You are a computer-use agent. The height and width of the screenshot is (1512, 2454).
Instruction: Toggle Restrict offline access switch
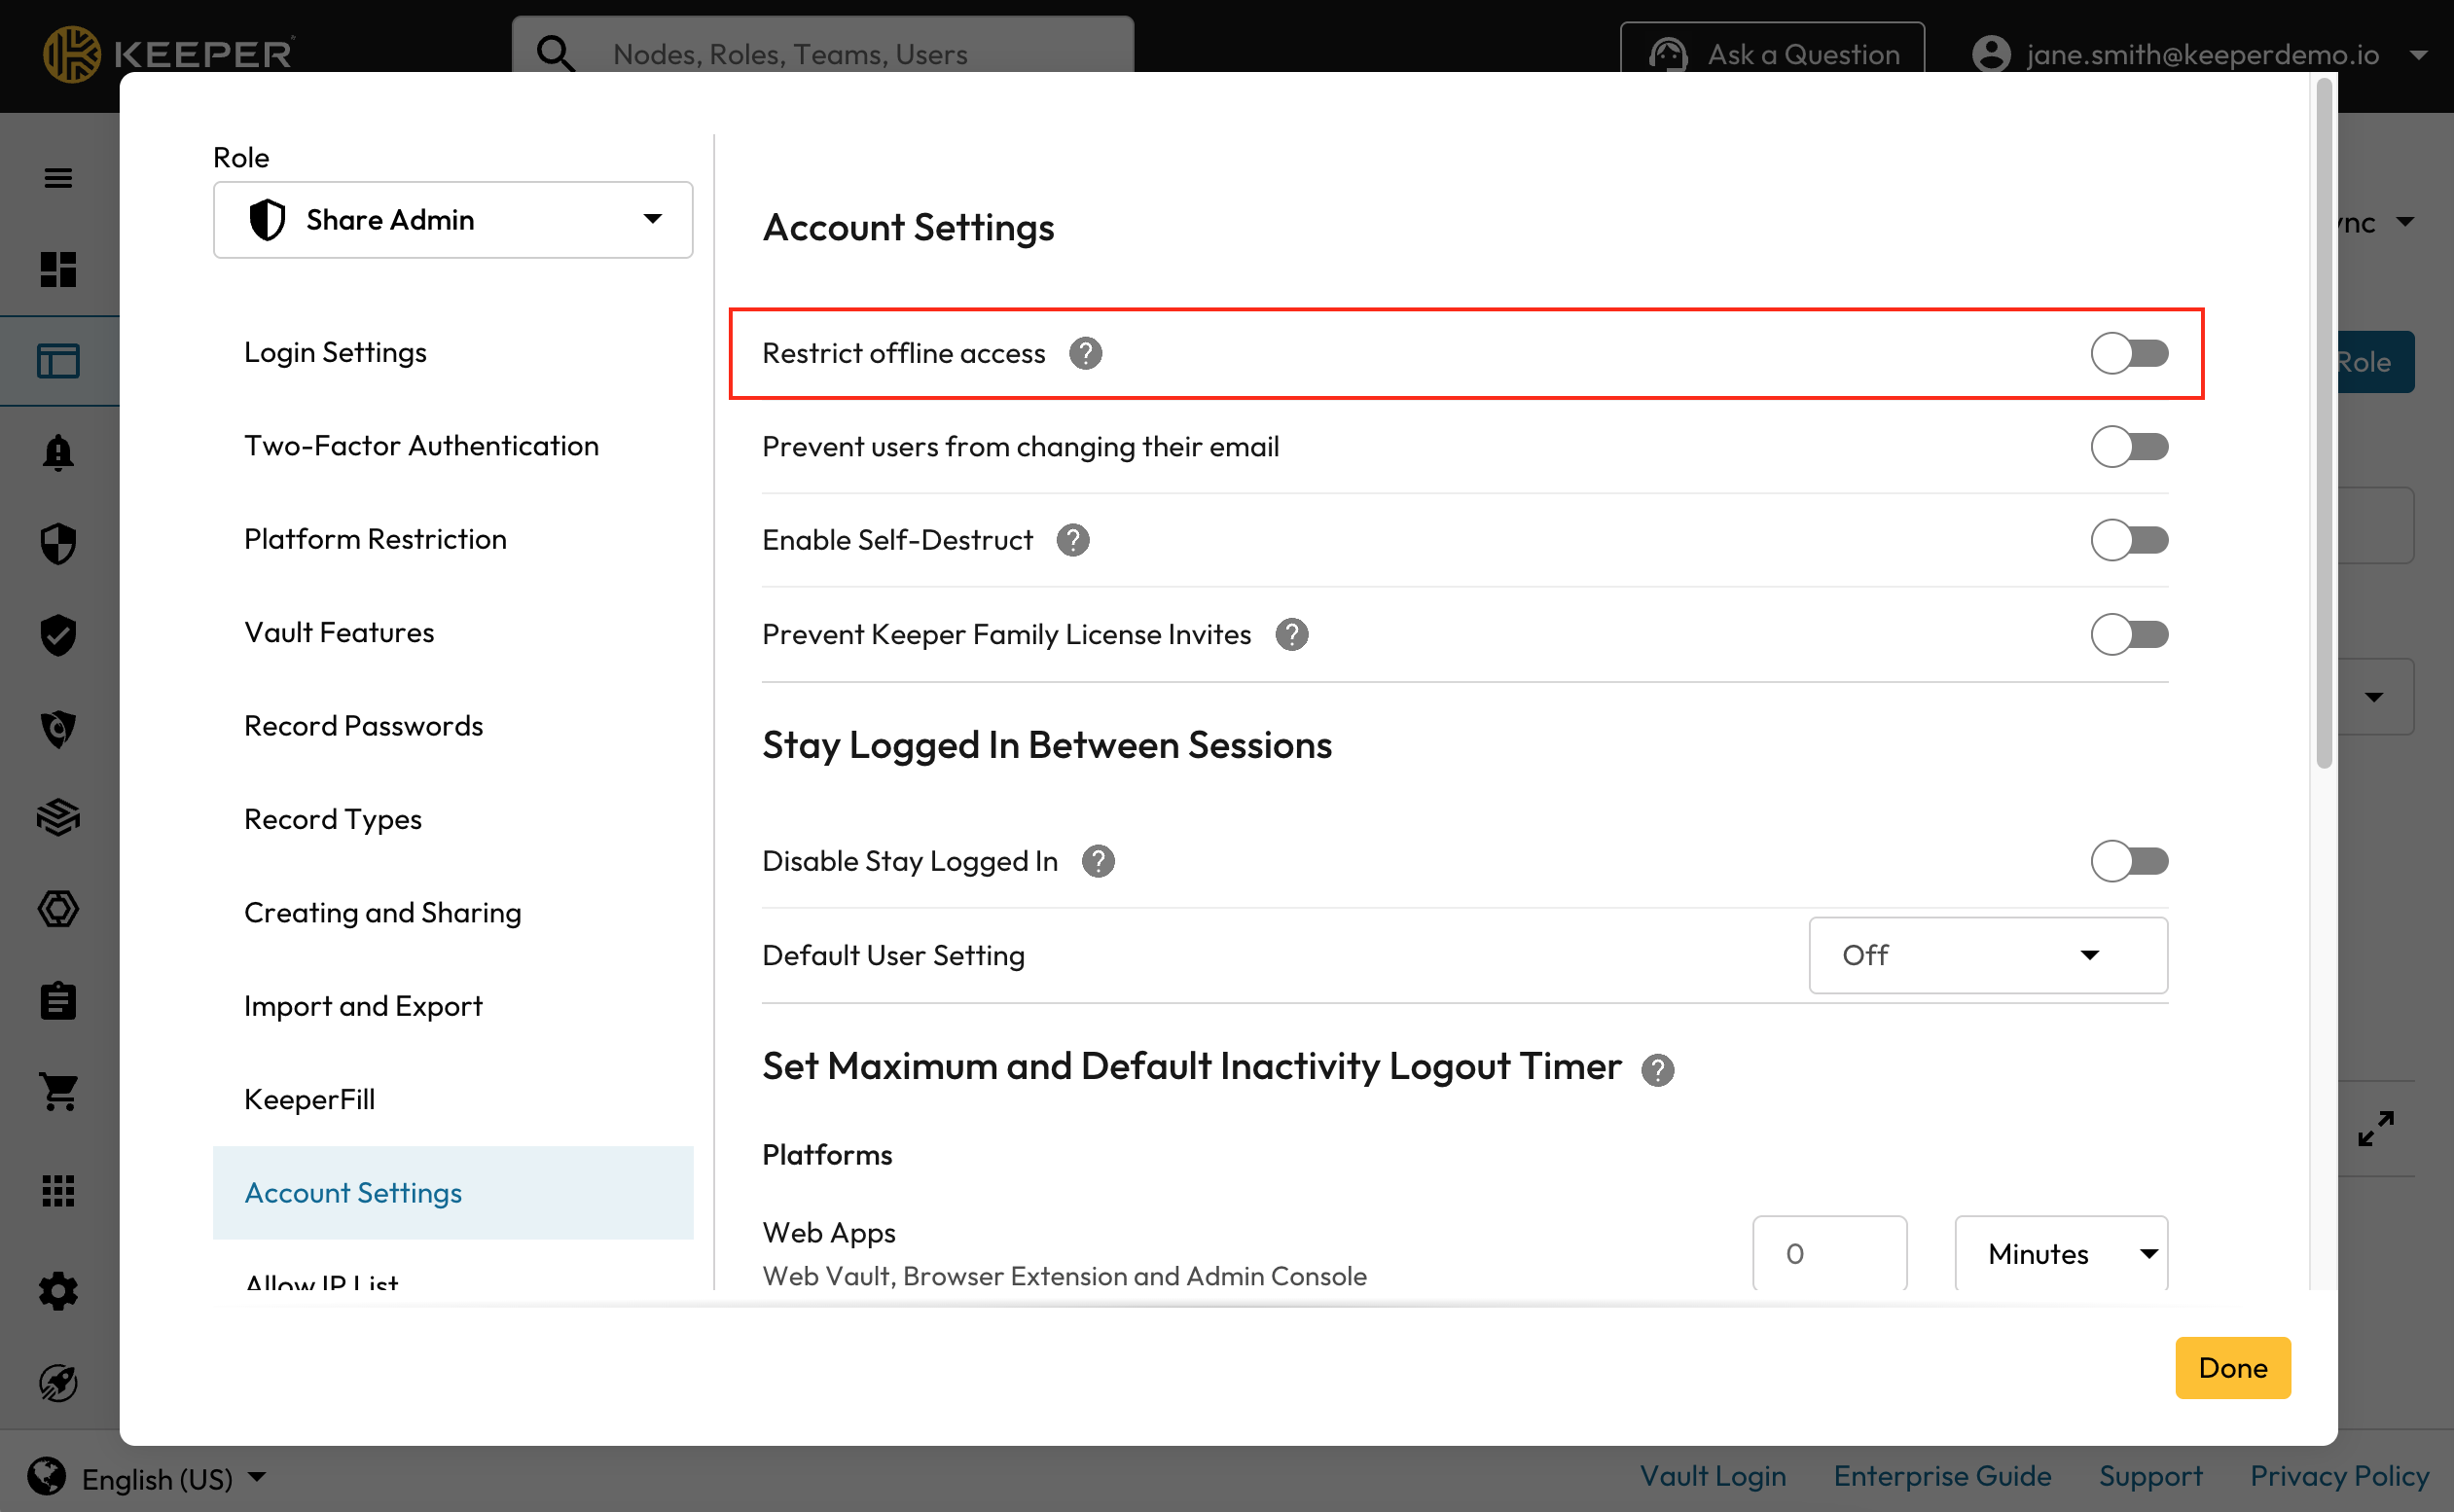click(2128, 353)
